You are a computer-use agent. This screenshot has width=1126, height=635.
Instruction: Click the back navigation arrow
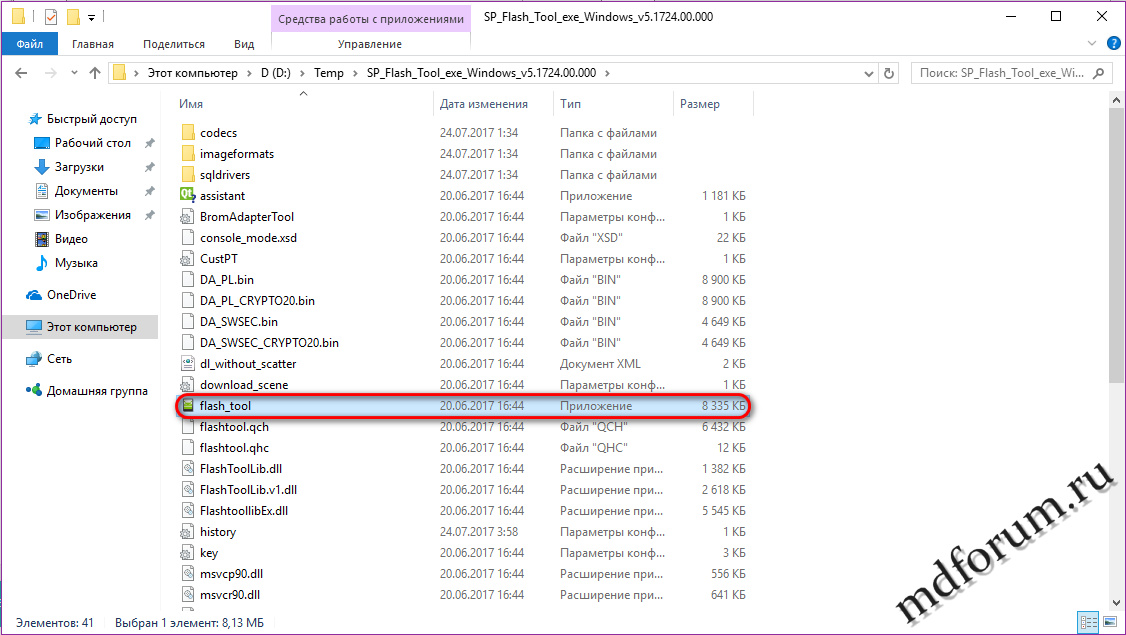click(22, 73)
